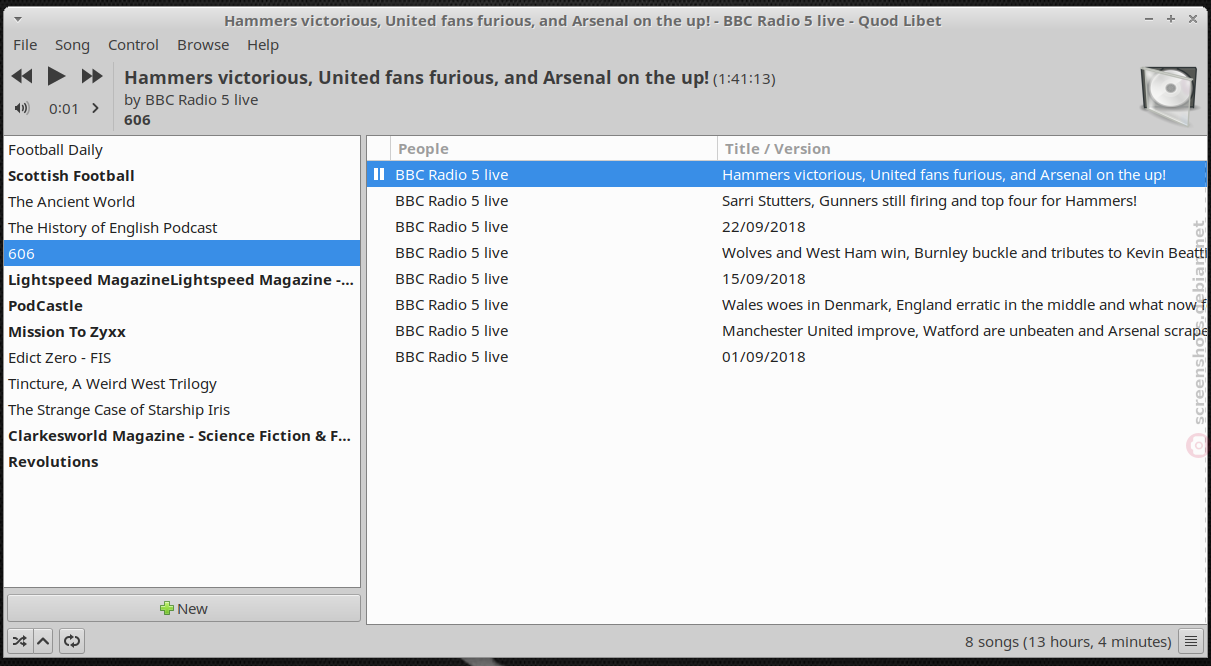The width and height of the screenshot is (1211, 666).
Task: Select the PodCastle feed
Action: coord(182,306)
